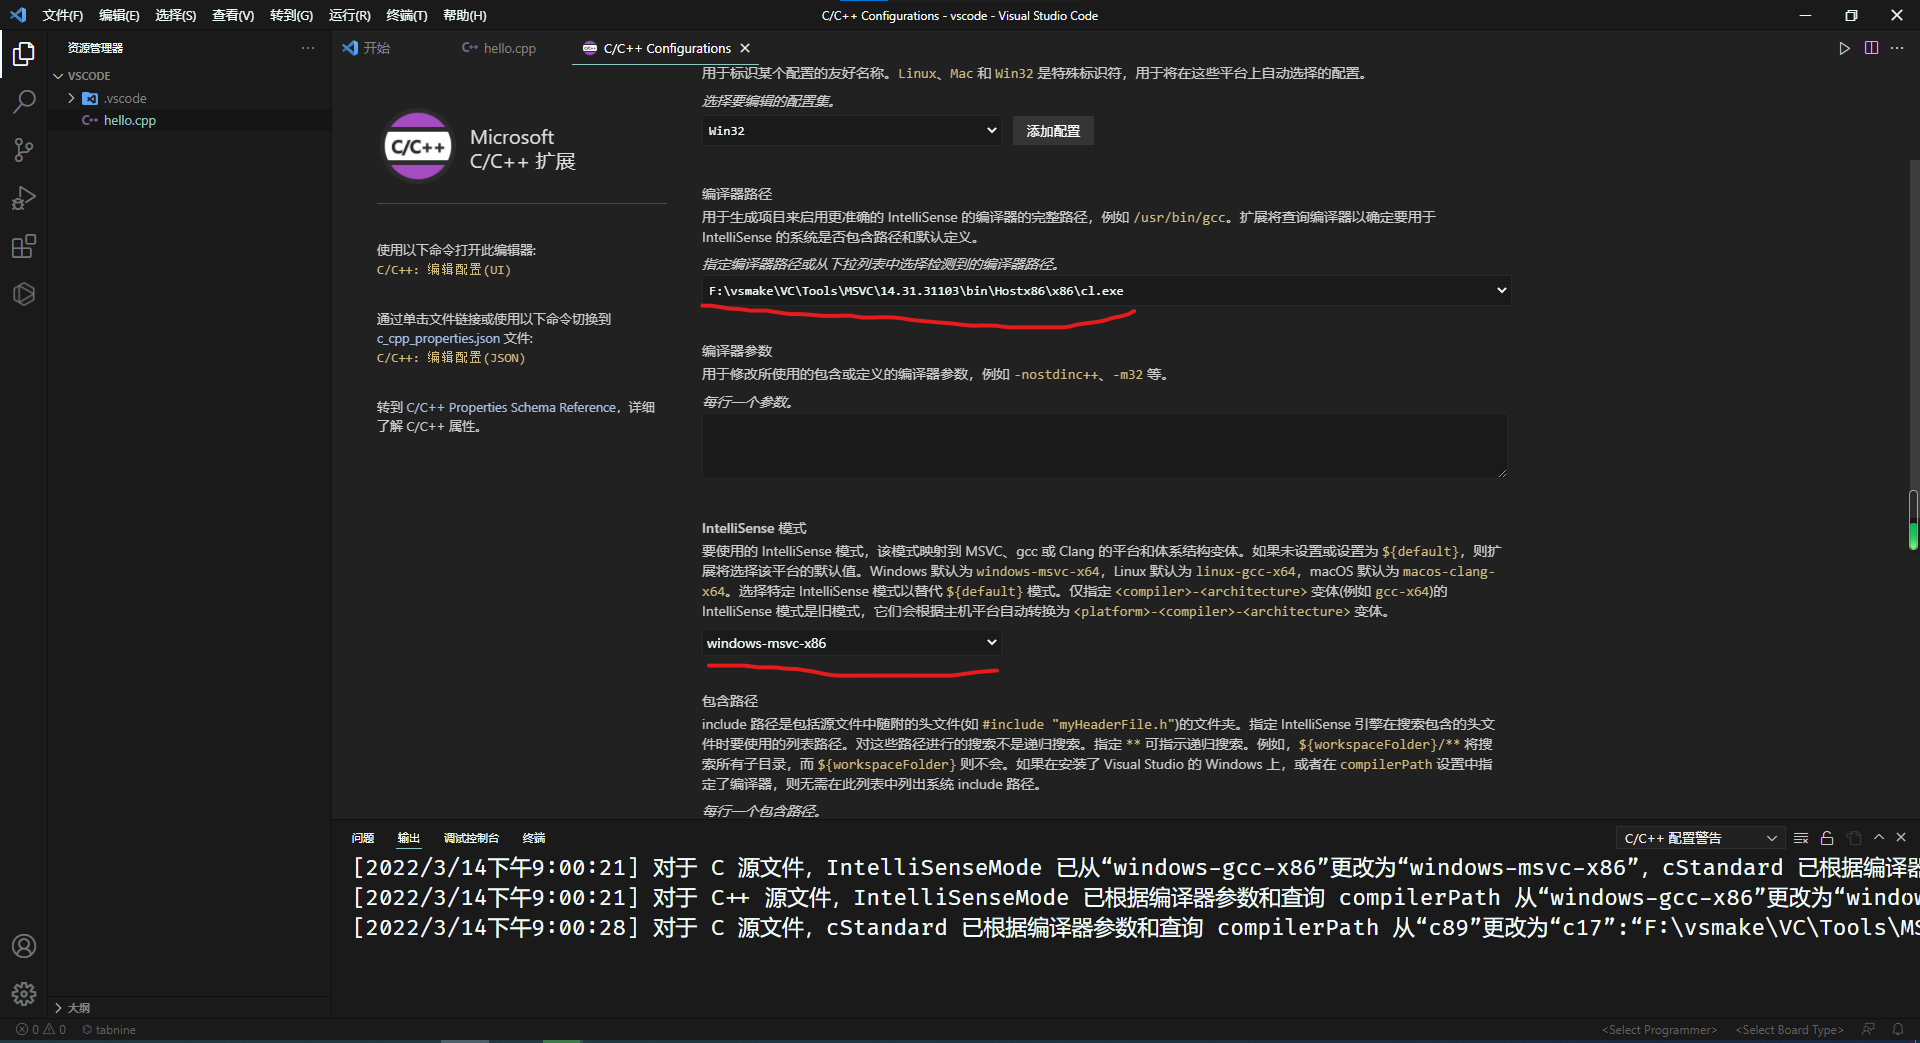This screenshot has height=1043, width=1920.
Task: Click Select Programmer in status bar
Action: pyautogui.click(x=1660, y=1030)
